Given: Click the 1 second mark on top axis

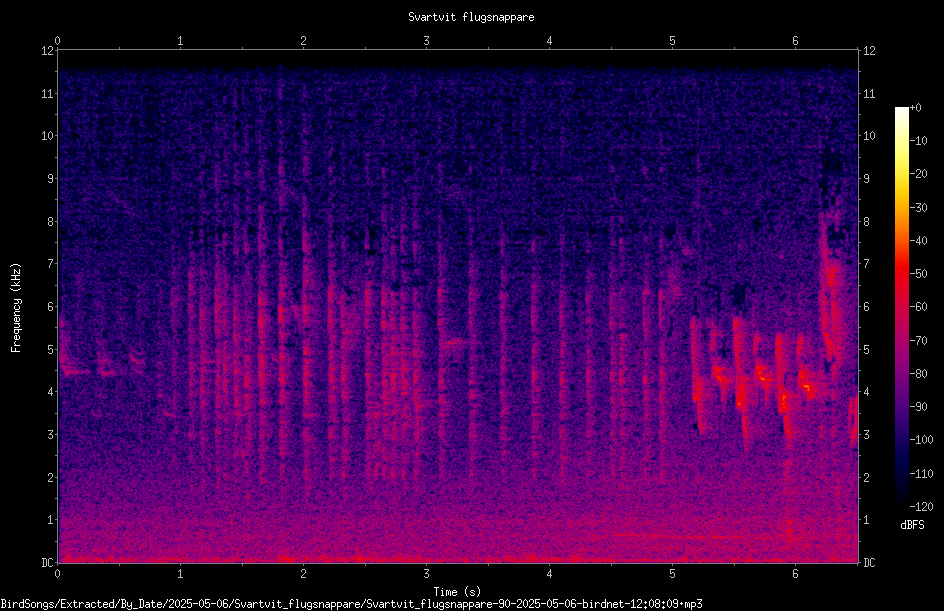Looking at the screenshot, I should coord(180,41).
